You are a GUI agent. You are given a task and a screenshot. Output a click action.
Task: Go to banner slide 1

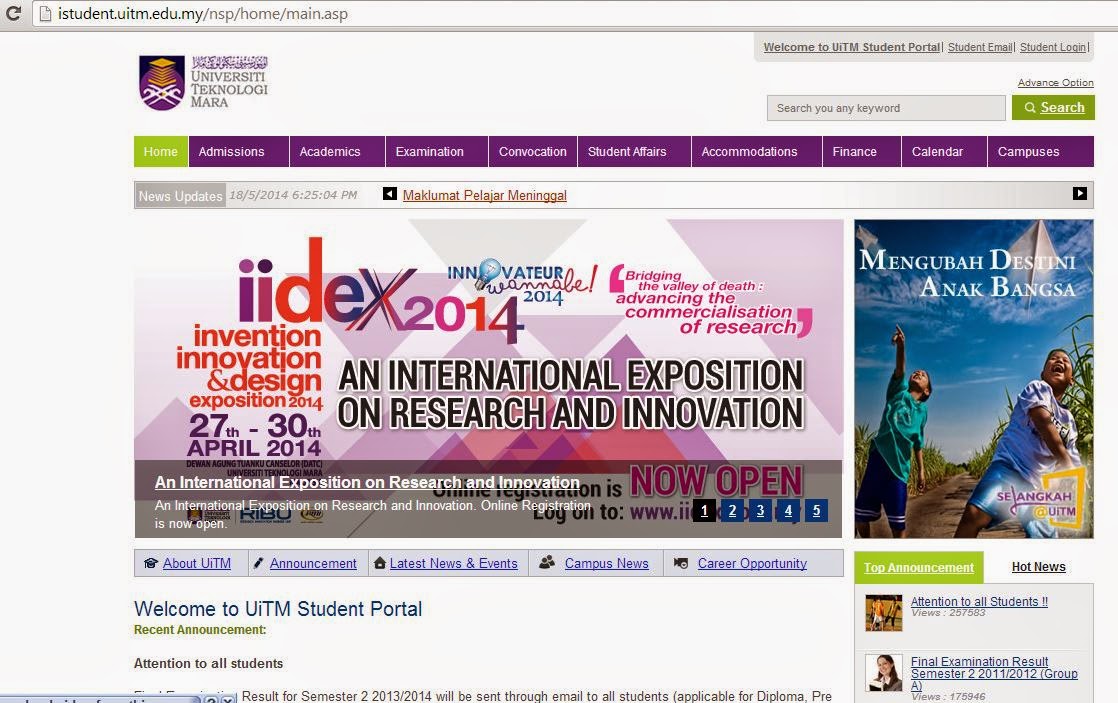704,510
